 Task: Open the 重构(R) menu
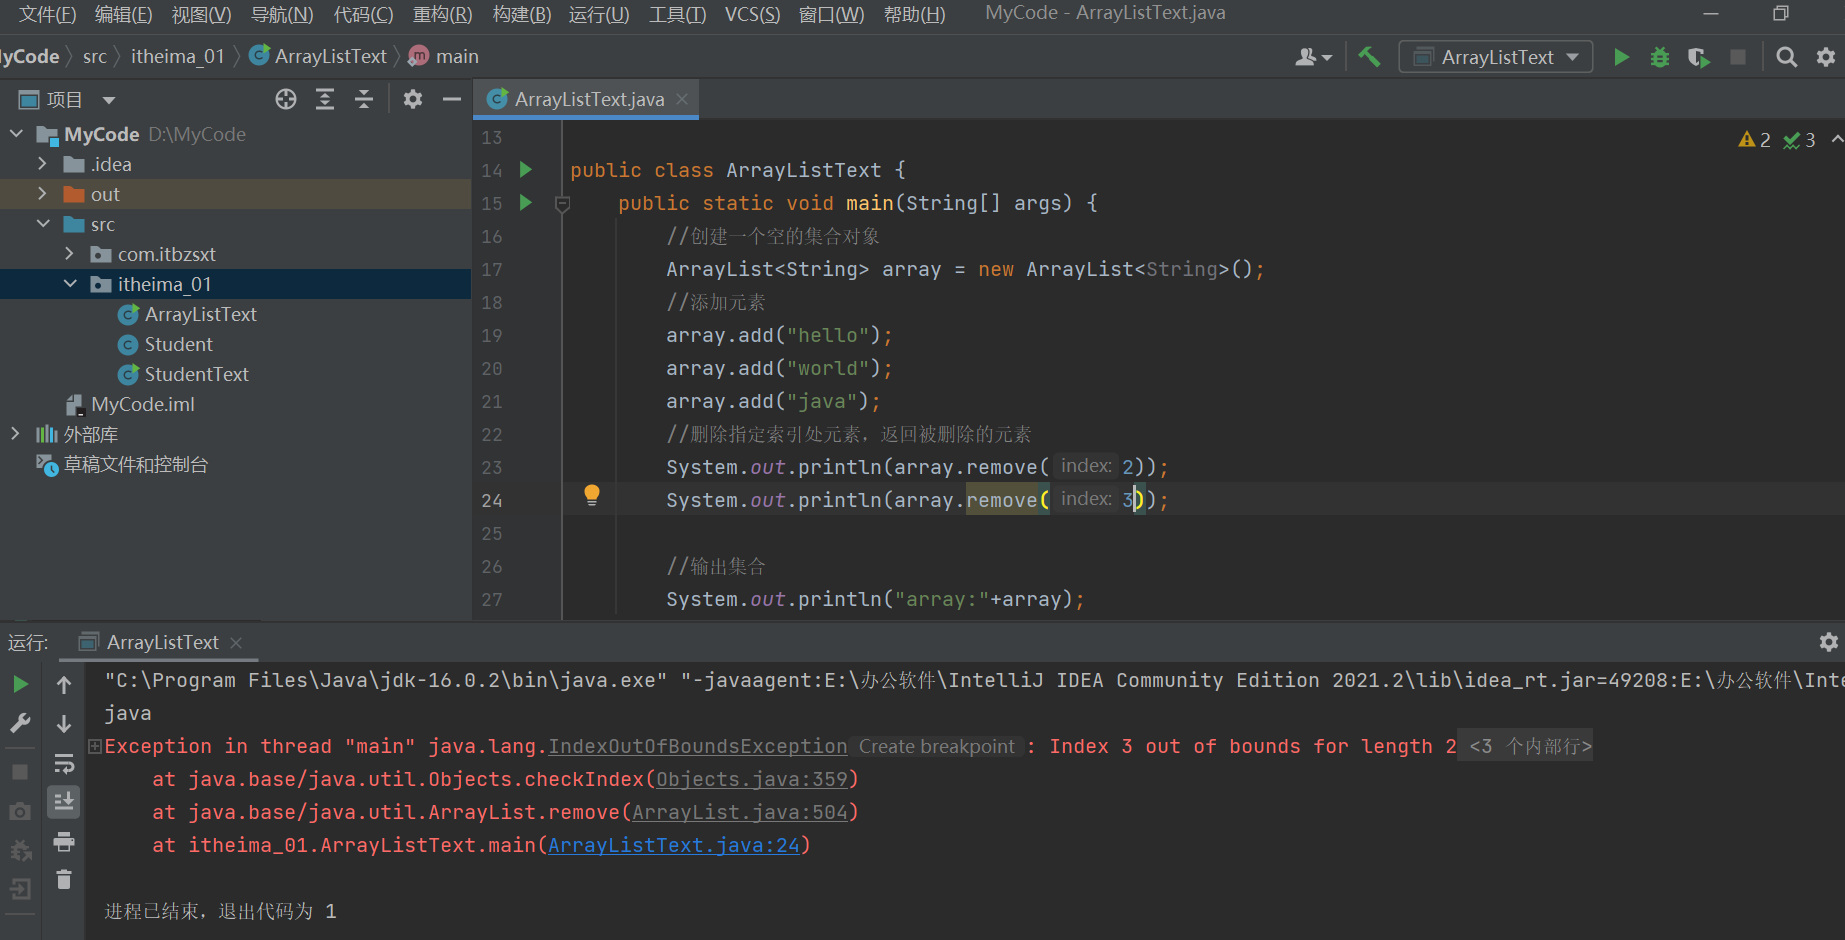pos(442,14)
